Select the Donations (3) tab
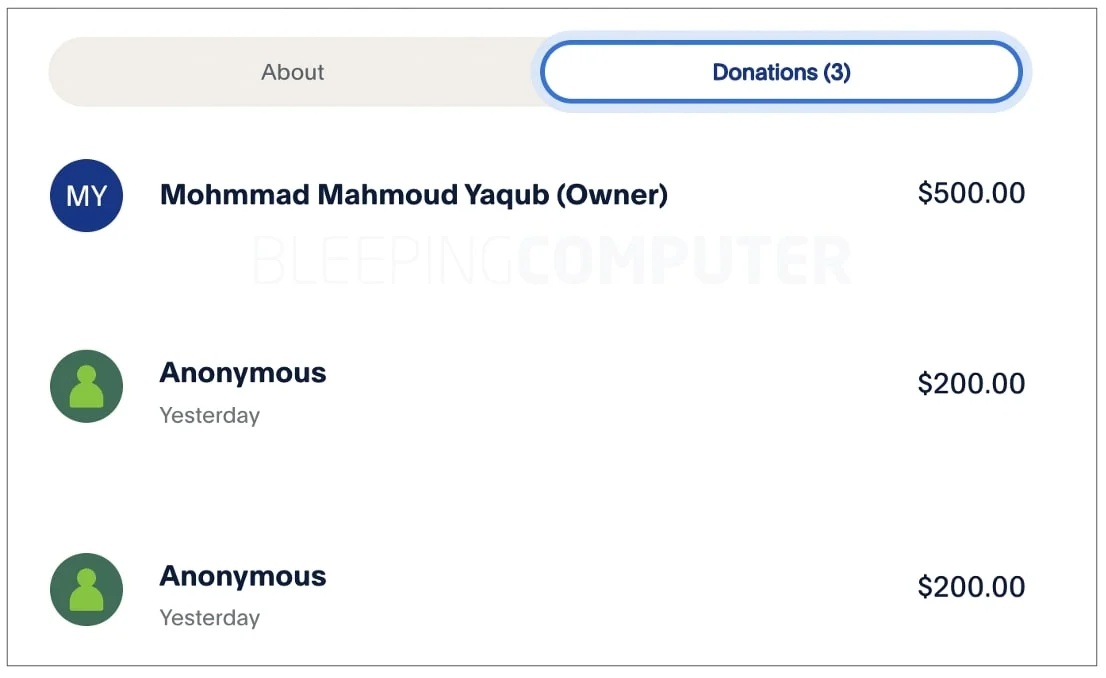Screen dimensions: 1106x678 [781, 72]
